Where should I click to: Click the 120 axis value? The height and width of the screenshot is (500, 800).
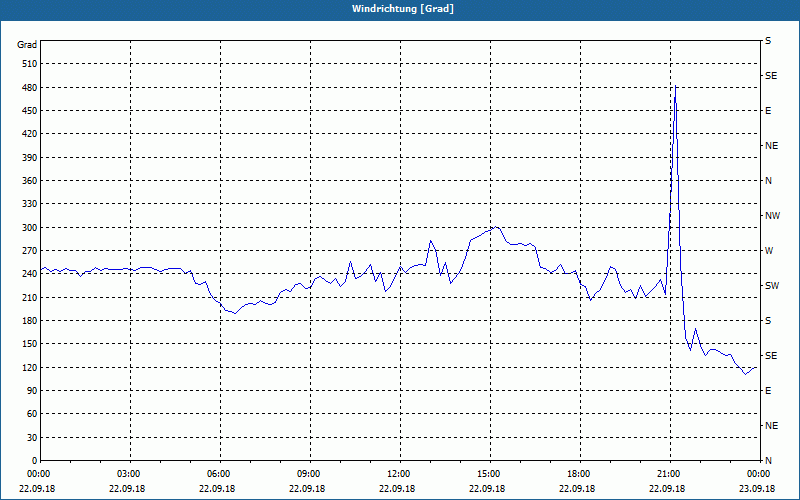[x=30, y=367]
